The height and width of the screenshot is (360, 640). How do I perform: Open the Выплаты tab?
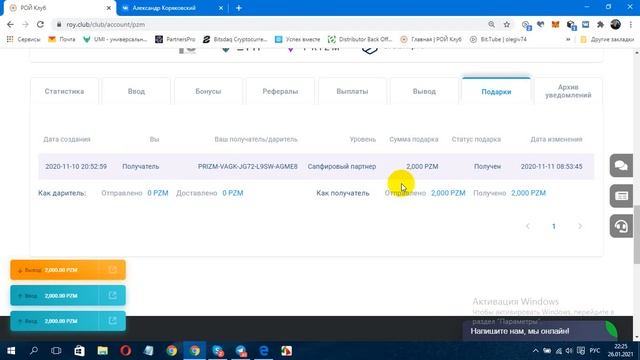tap(352, 91)
